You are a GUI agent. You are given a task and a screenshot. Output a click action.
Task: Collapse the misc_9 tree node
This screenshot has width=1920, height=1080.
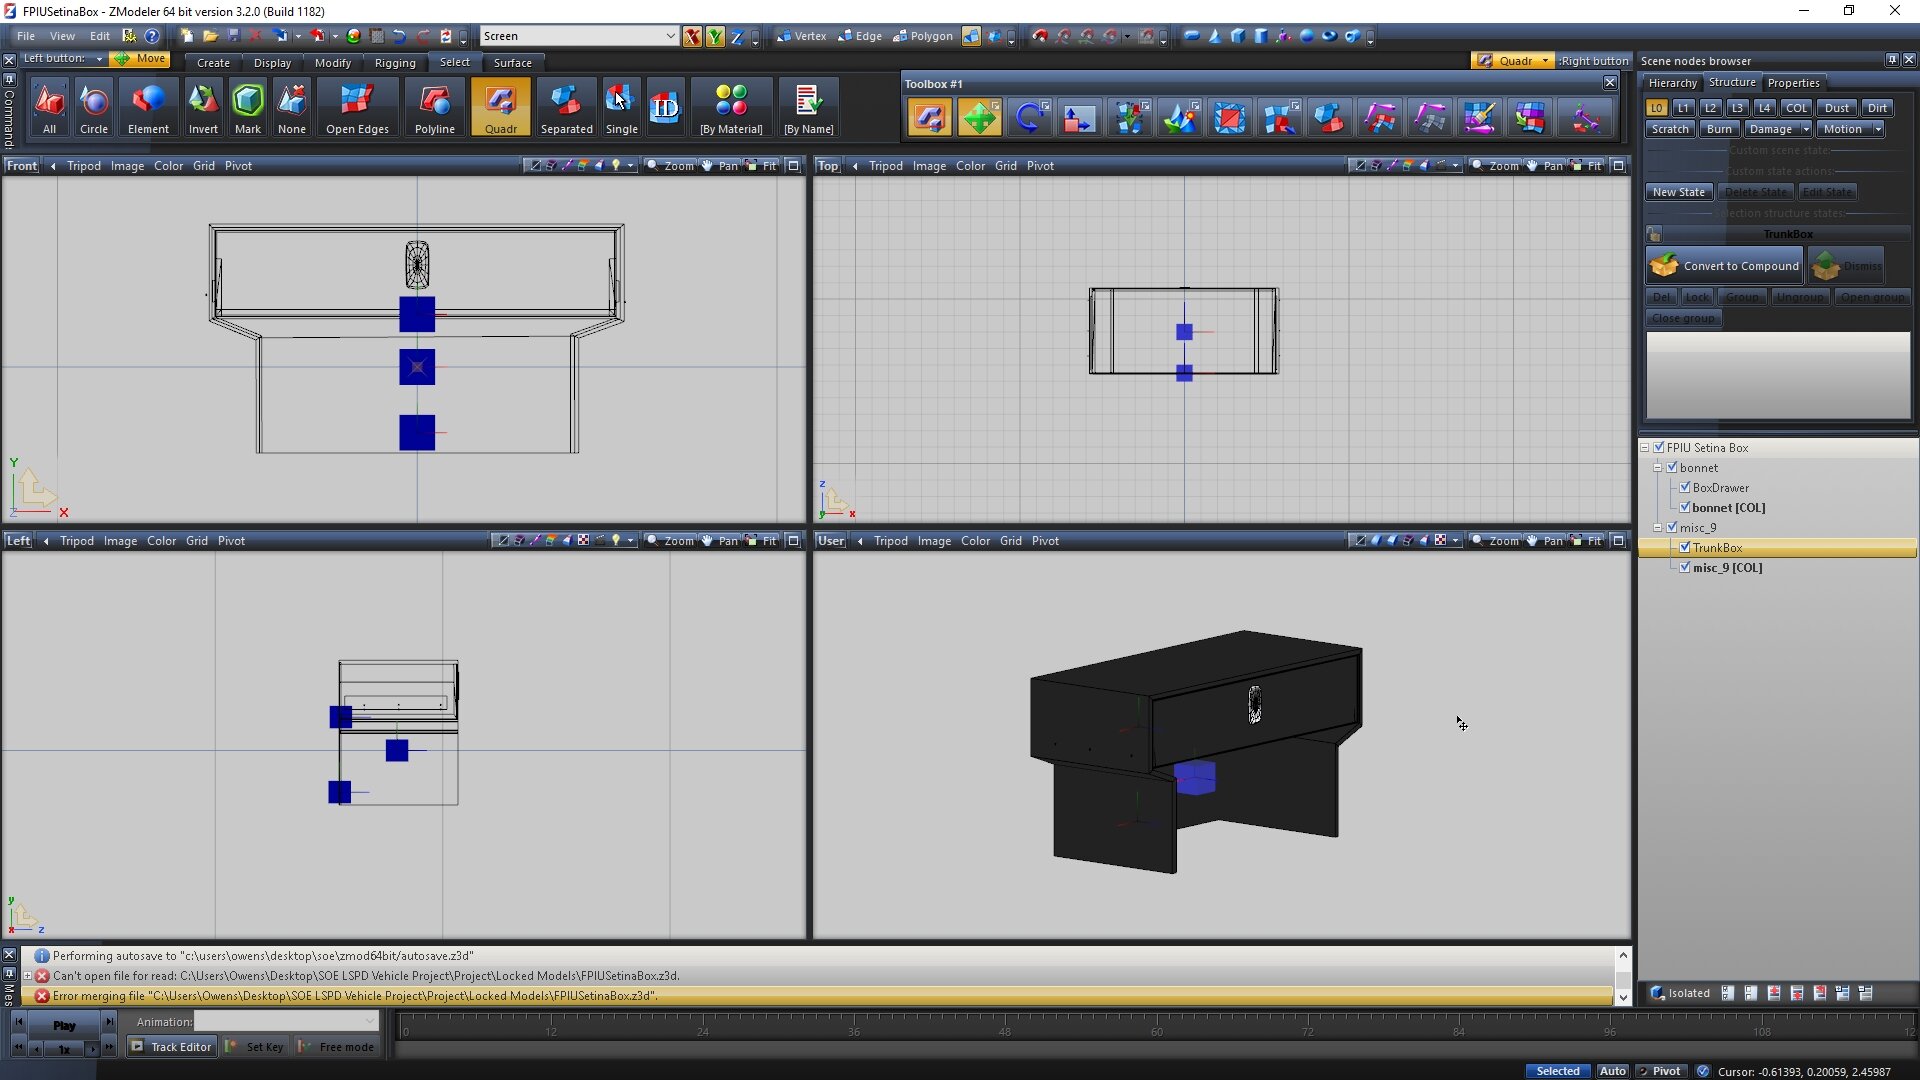coord(1657,528)
